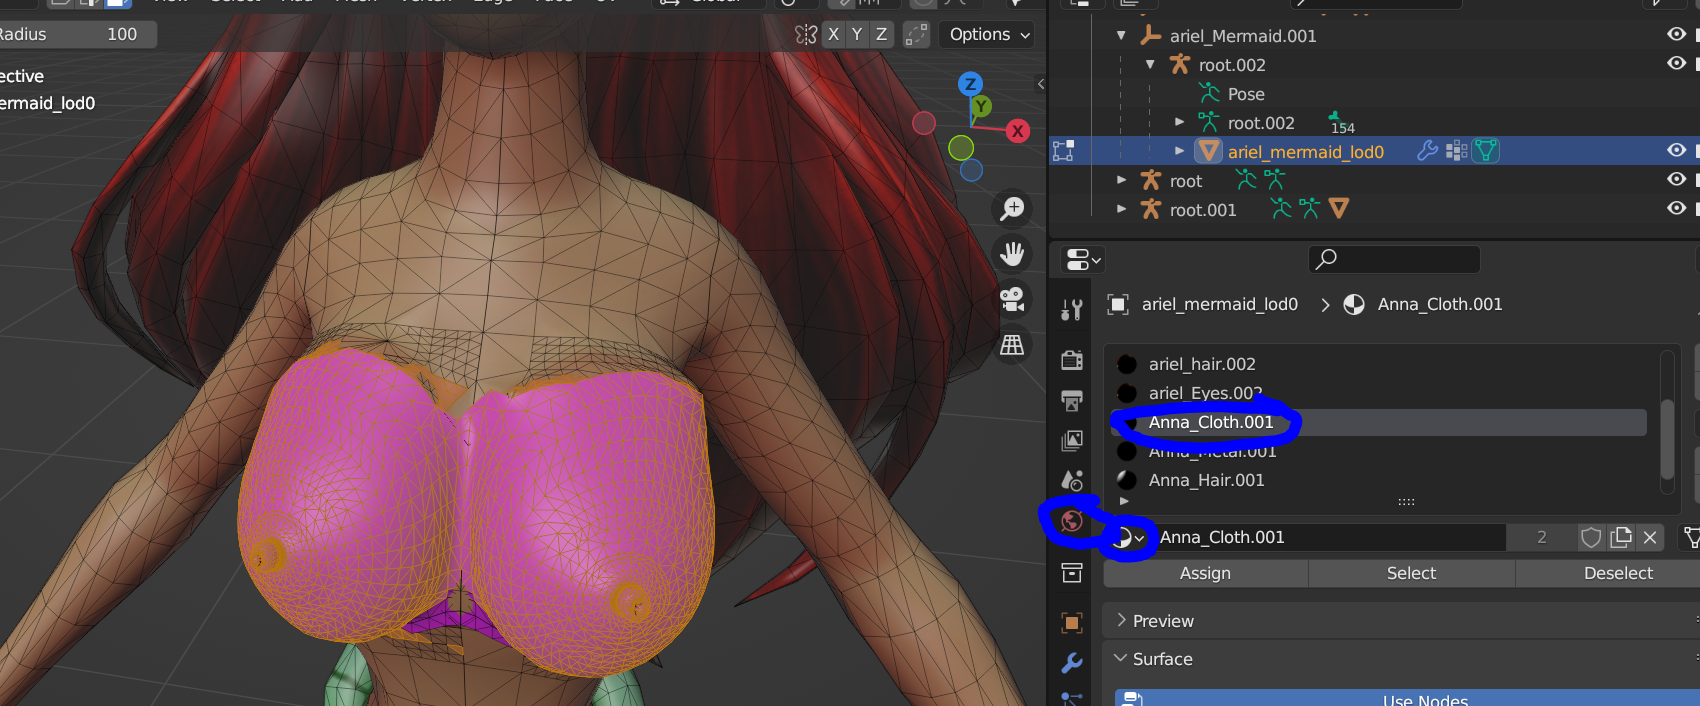Collapse ariel_Mermaid.001 in the outliner
Image resolution: width=1700 pixels, height=706 pixels.
click(1121, 36)
